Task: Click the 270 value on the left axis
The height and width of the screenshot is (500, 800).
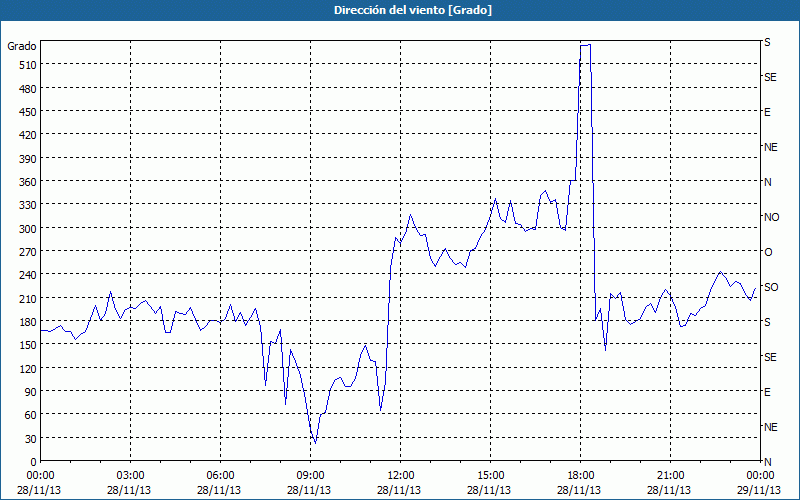Action: coord(28,252)
